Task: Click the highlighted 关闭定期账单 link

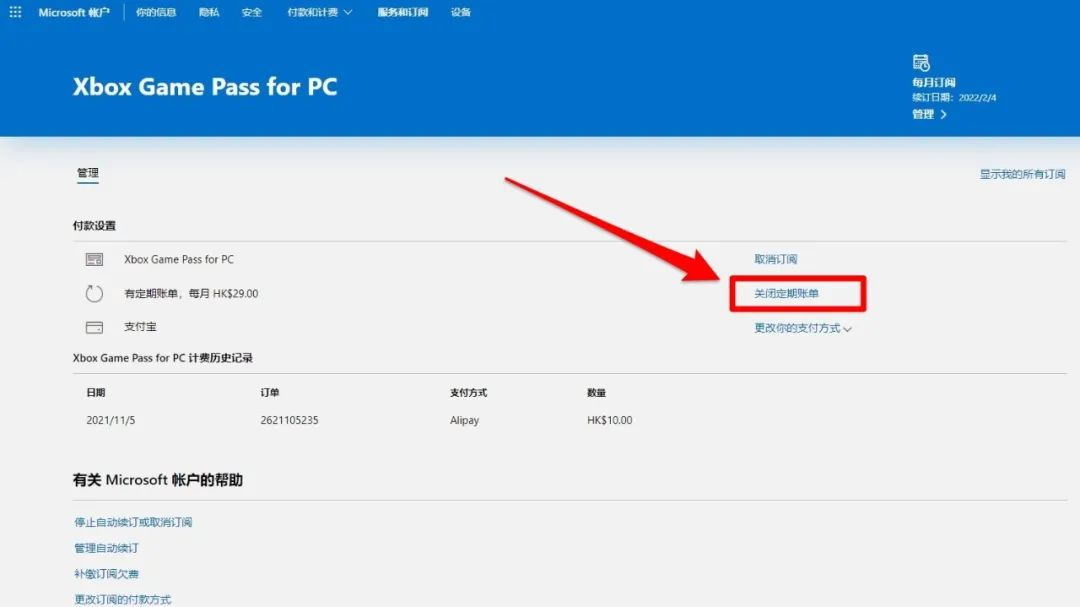Action: click(785, 293)
